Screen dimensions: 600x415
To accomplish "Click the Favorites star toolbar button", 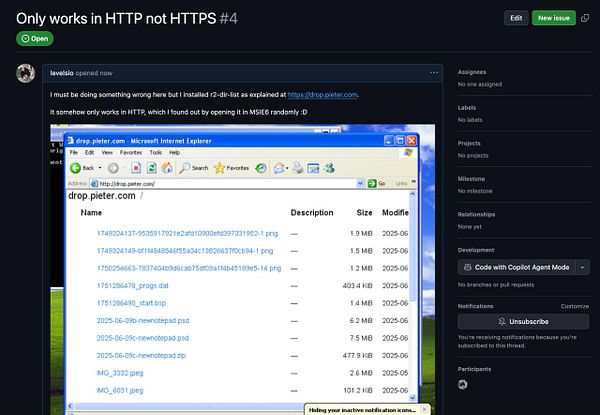I will (x=232, y=168).
